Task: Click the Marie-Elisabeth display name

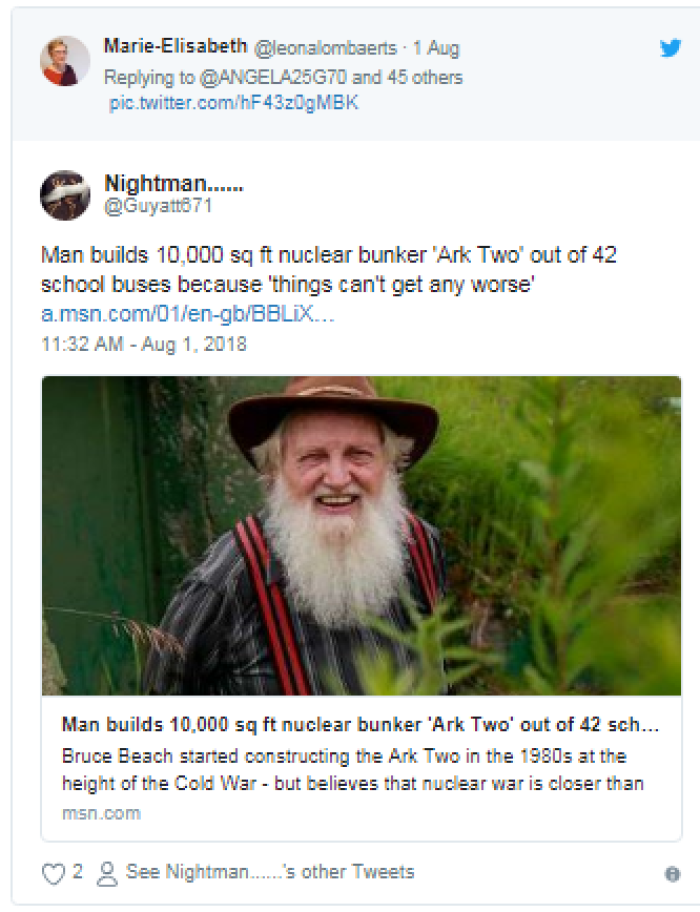Action: tap(176, 46)
